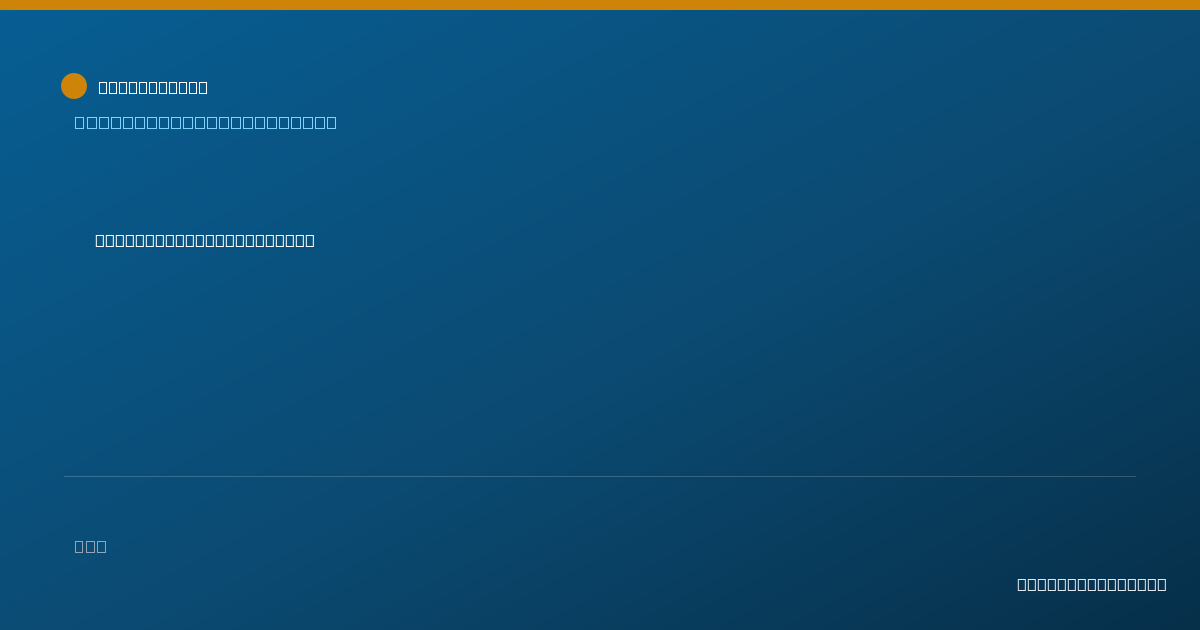This screenshot has height=630, width=1200.
Task: Click first box of the gray label
Action: (x=79, y=546)
